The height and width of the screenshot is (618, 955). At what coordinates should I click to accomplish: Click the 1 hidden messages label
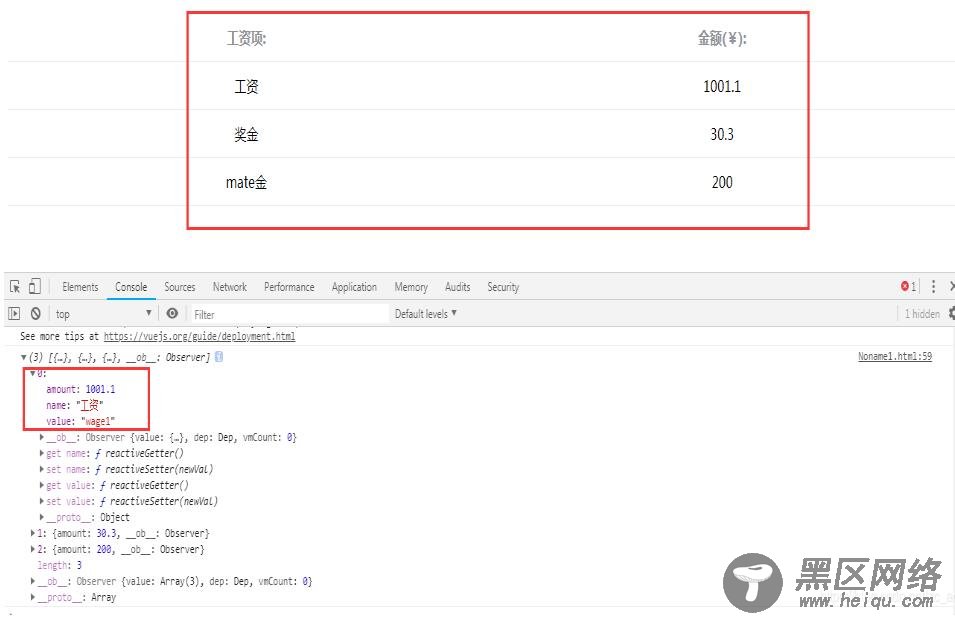922,314
